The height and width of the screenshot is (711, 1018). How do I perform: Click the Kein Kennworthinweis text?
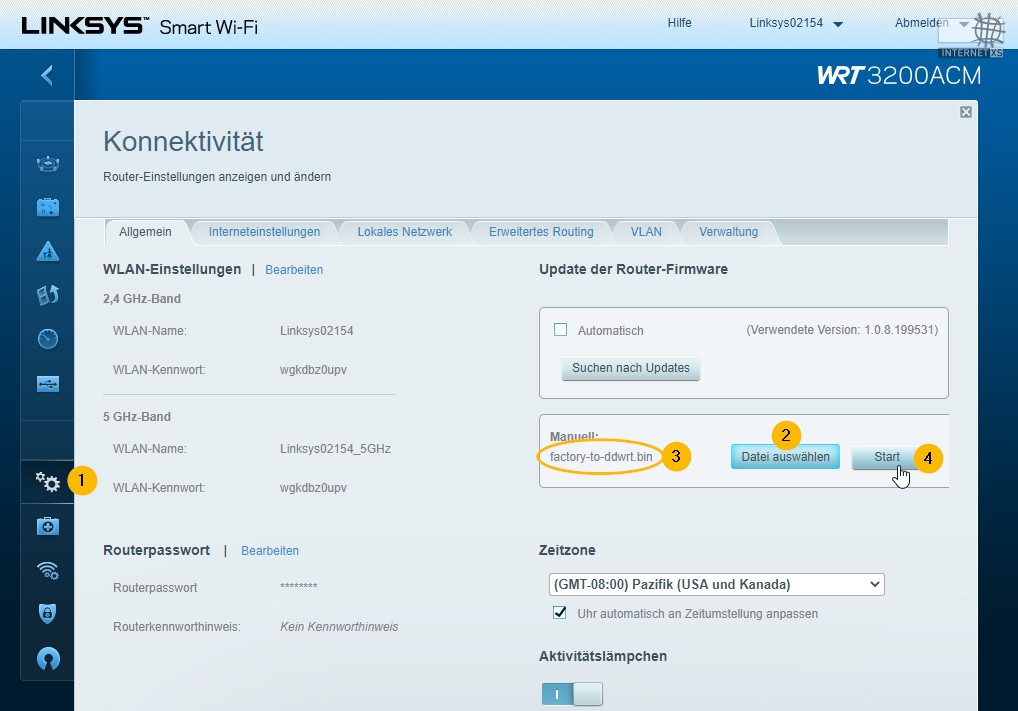(339, 627)
